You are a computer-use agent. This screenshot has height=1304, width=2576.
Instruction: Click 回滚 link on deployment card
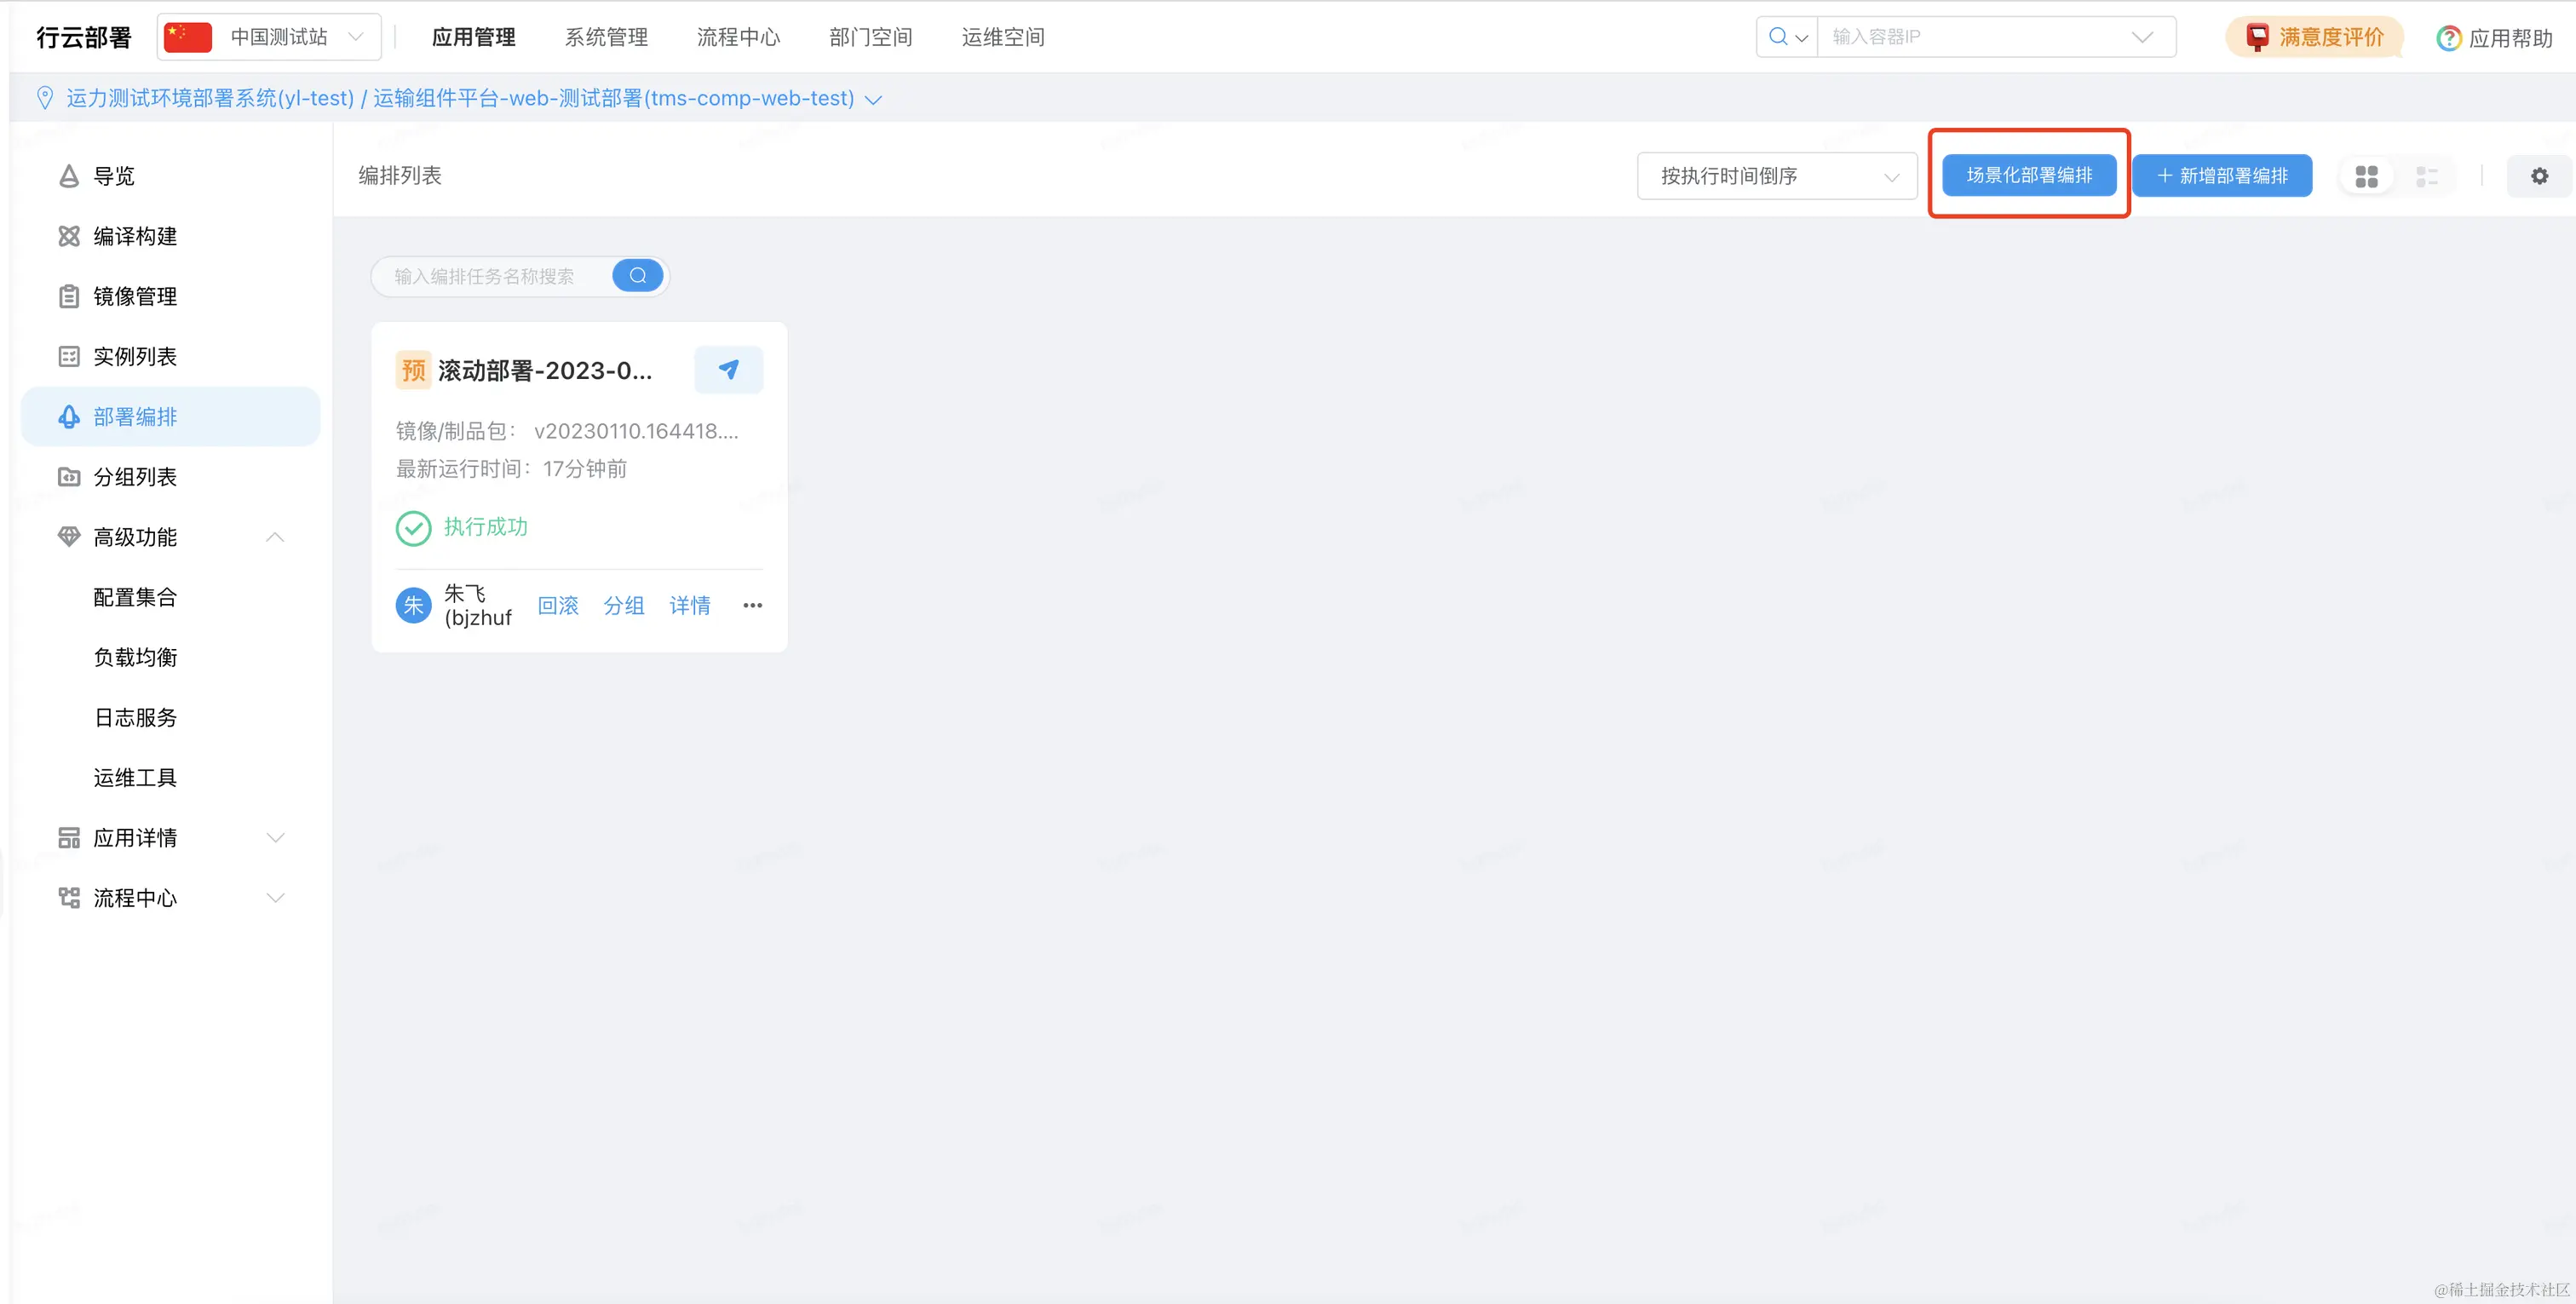(x=558, y=605)
